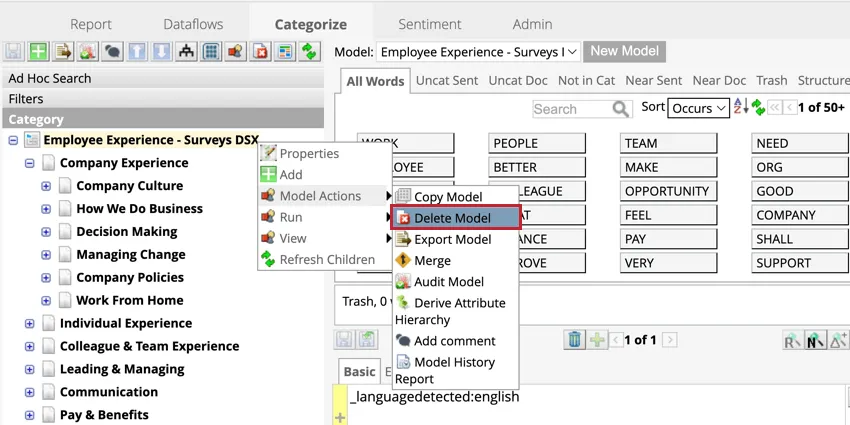The width and height of the screenshot is (850, 425).
Task: Toggle the A-Z sort order icon
Action: [x=741, y=107]
